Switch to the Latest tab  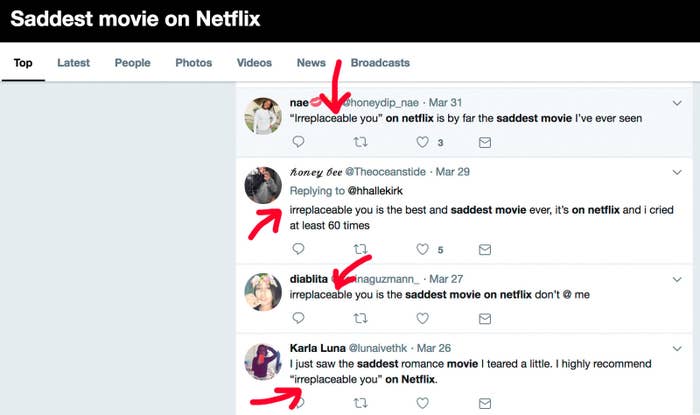73,63
